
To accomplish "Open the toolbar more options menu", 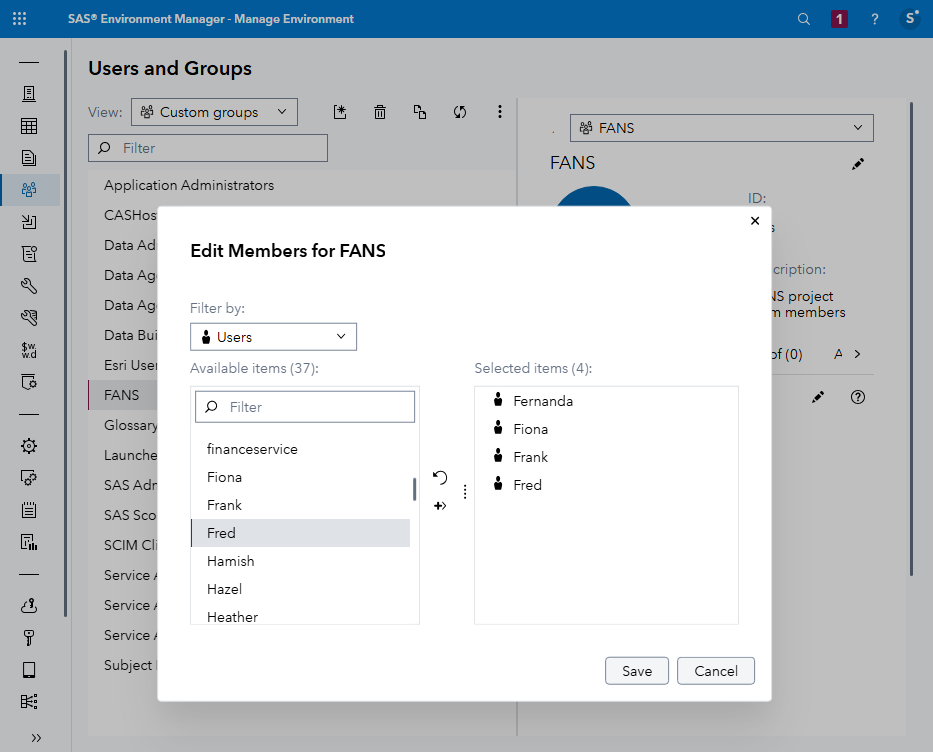I will [500, 112].
